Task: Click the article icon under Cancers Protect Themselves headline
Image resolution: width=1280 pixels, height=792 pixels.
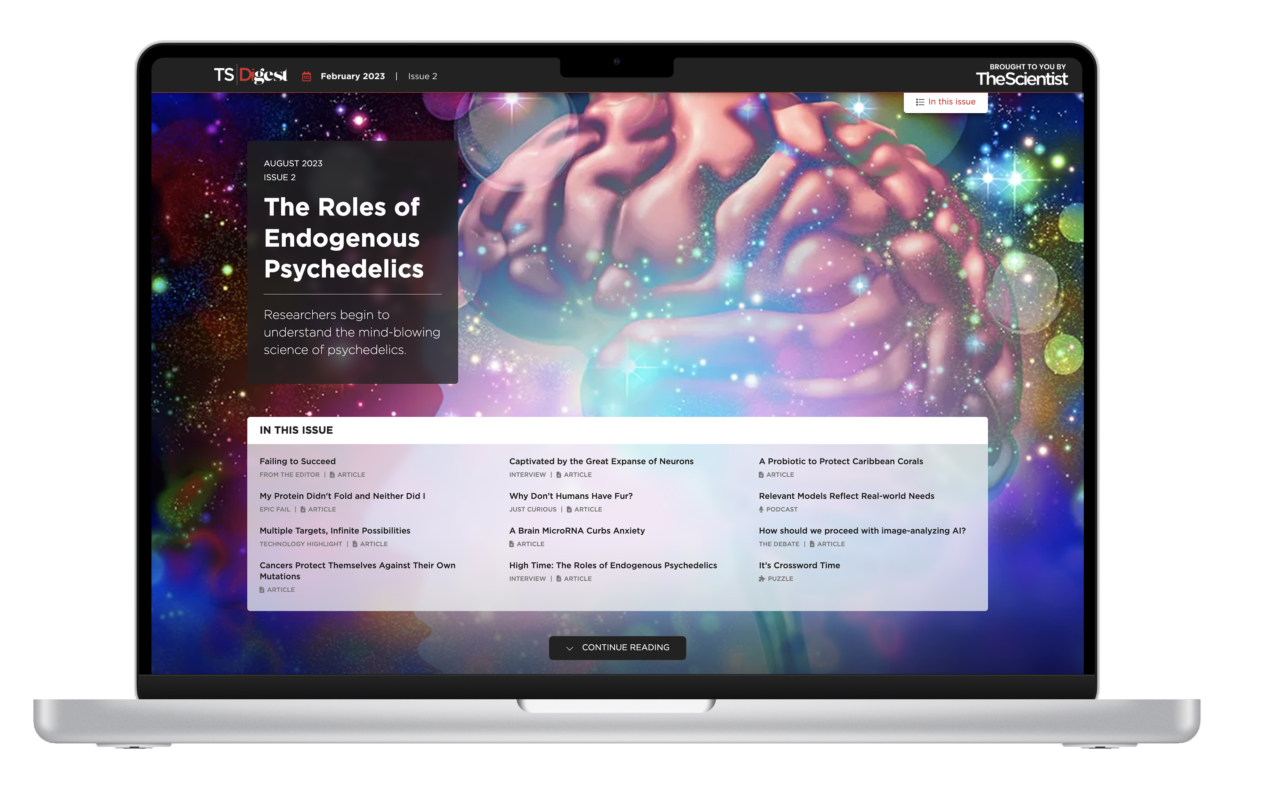Action: coord(264,589)
